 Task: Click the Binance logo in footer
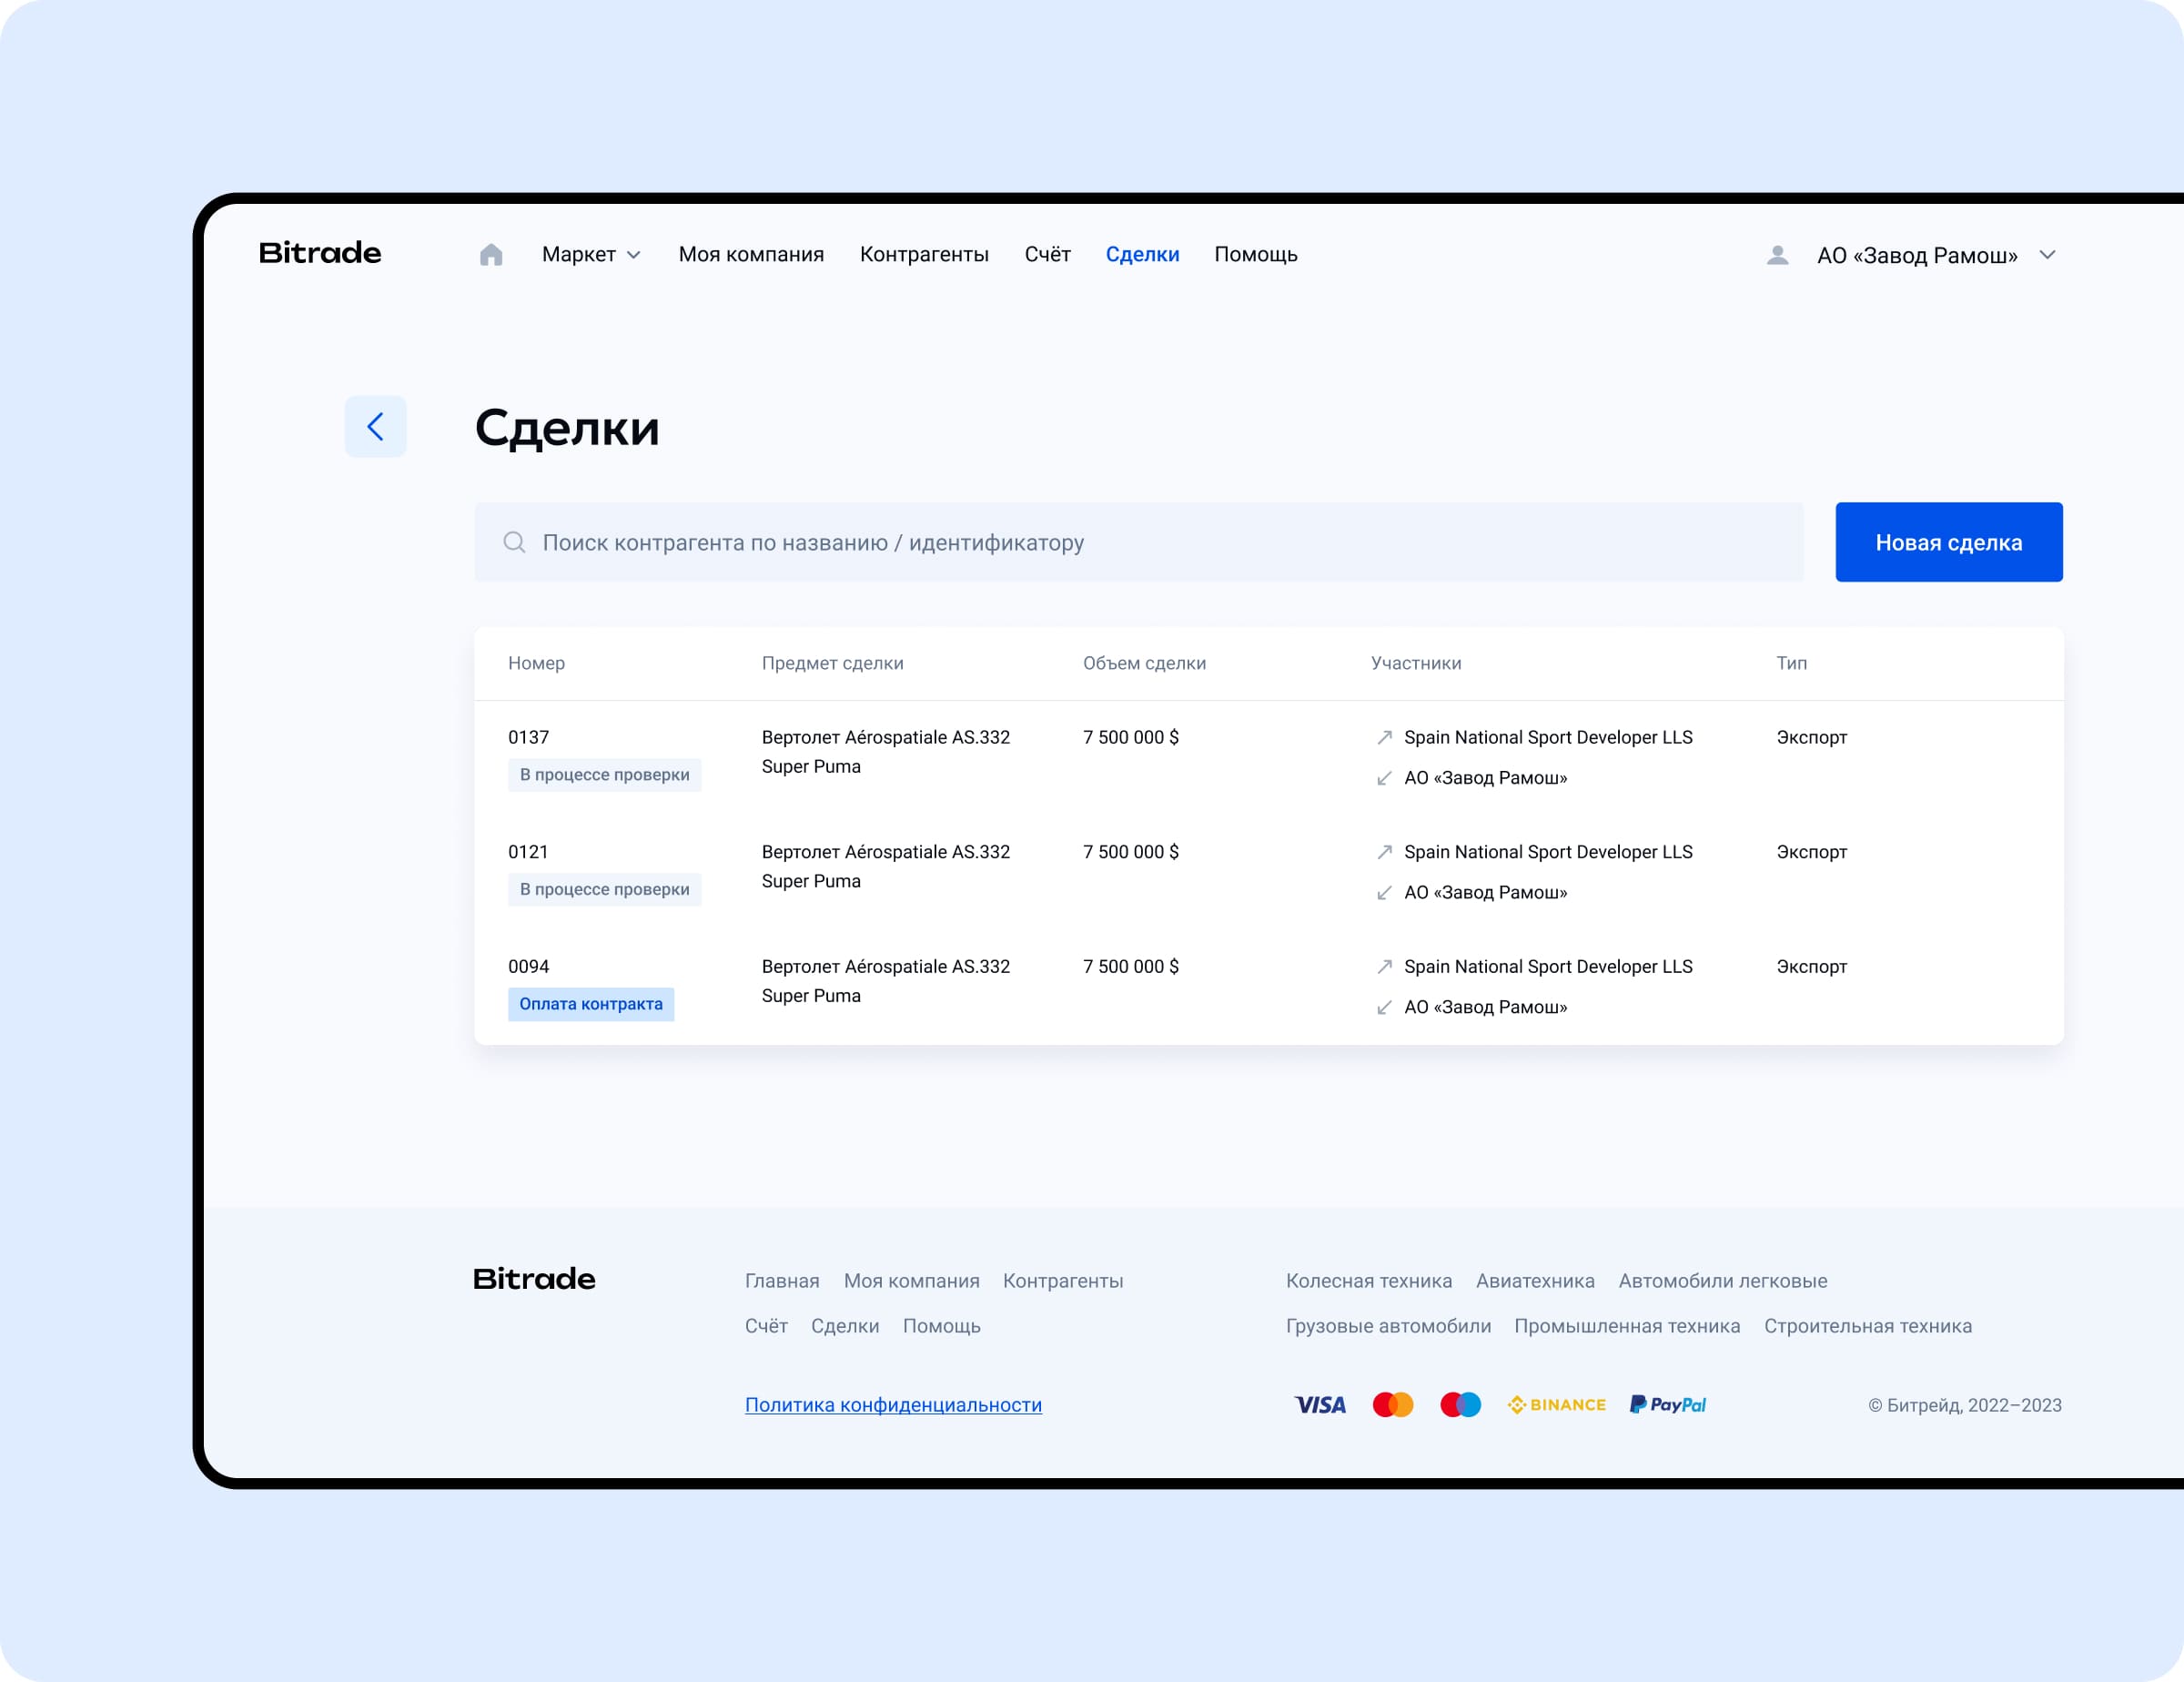click(1556, 1405)
